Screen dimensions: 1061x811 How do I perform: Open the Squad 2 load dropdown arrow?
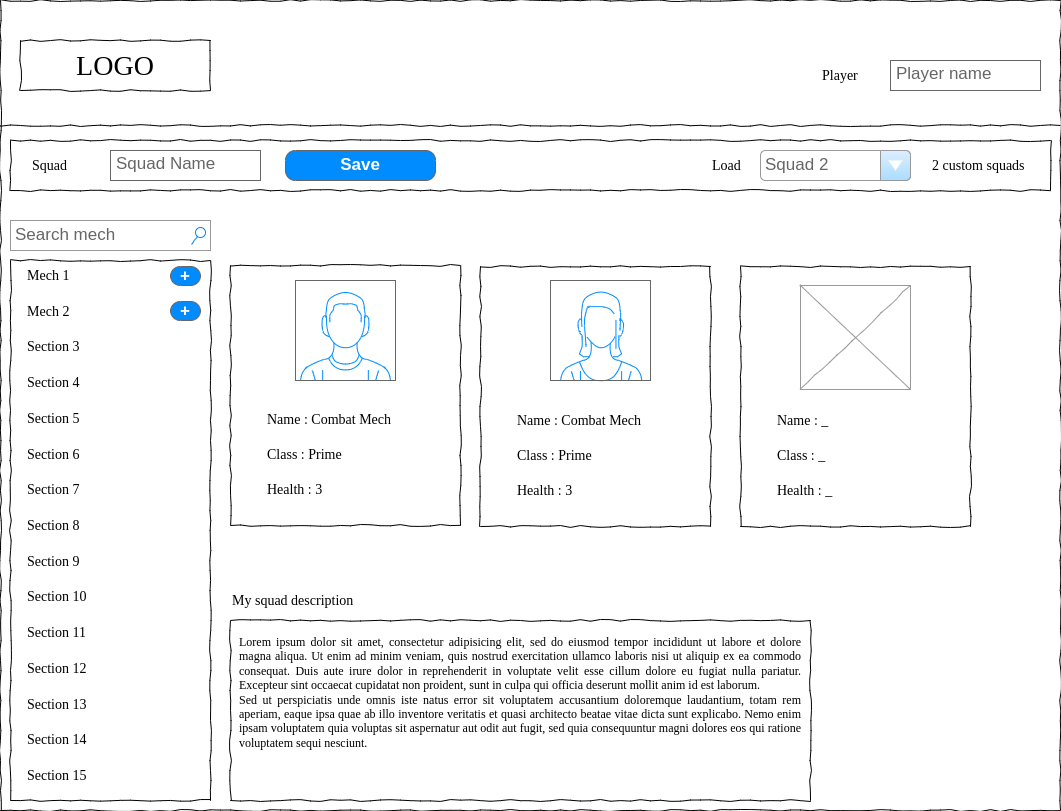click(895, 166)
